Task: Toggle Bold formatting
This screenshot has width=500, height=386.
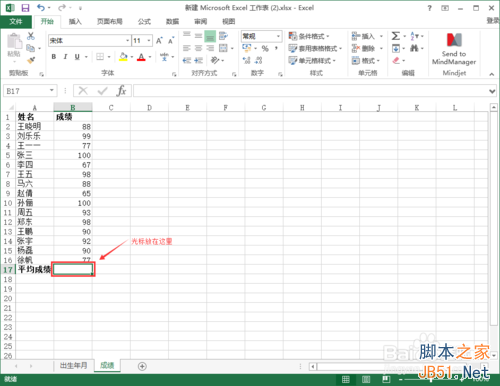Action: 54,57
